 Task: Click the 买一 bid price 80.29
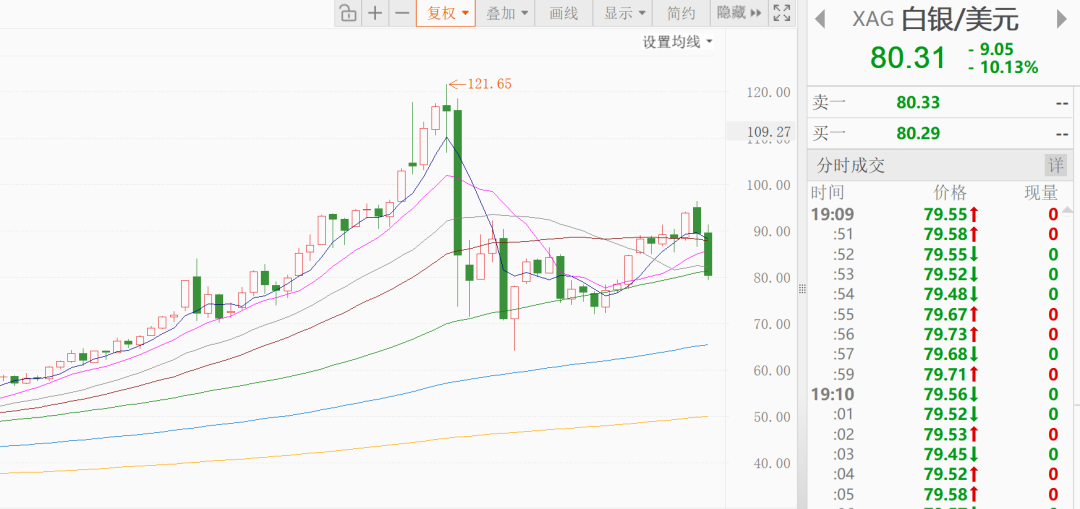click(918, 133)
